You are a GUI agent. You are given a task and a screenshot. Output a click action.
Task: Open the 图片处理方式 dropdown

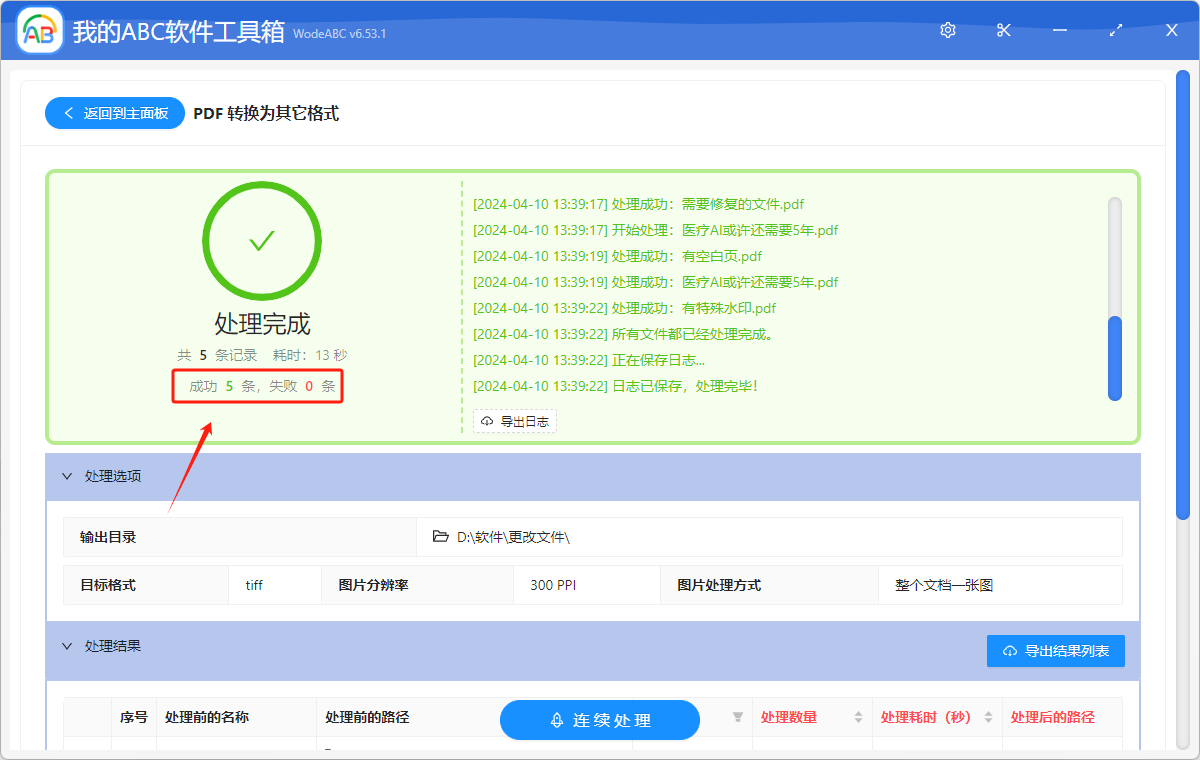click(x=999, y=584)
